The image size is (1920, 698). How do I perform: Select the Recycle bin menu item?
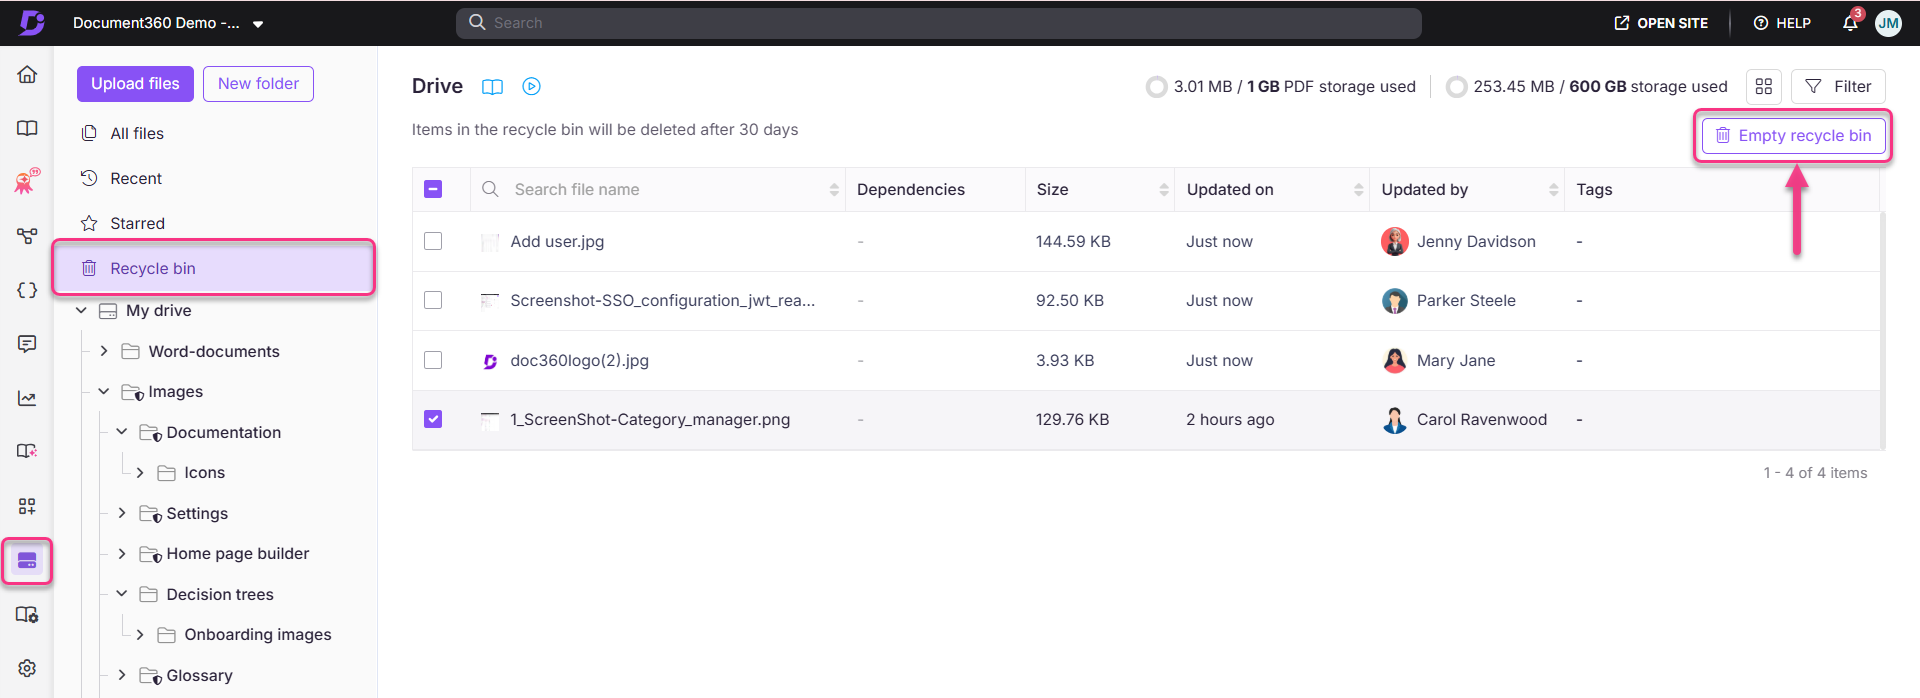click(214, 268)
